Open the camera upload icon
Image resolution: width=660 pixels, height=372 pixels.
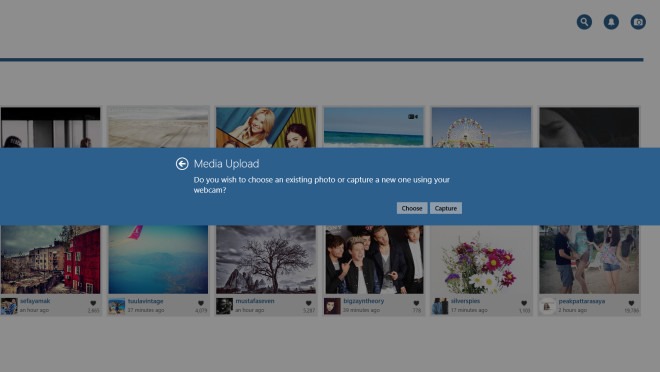coord(638,22)
